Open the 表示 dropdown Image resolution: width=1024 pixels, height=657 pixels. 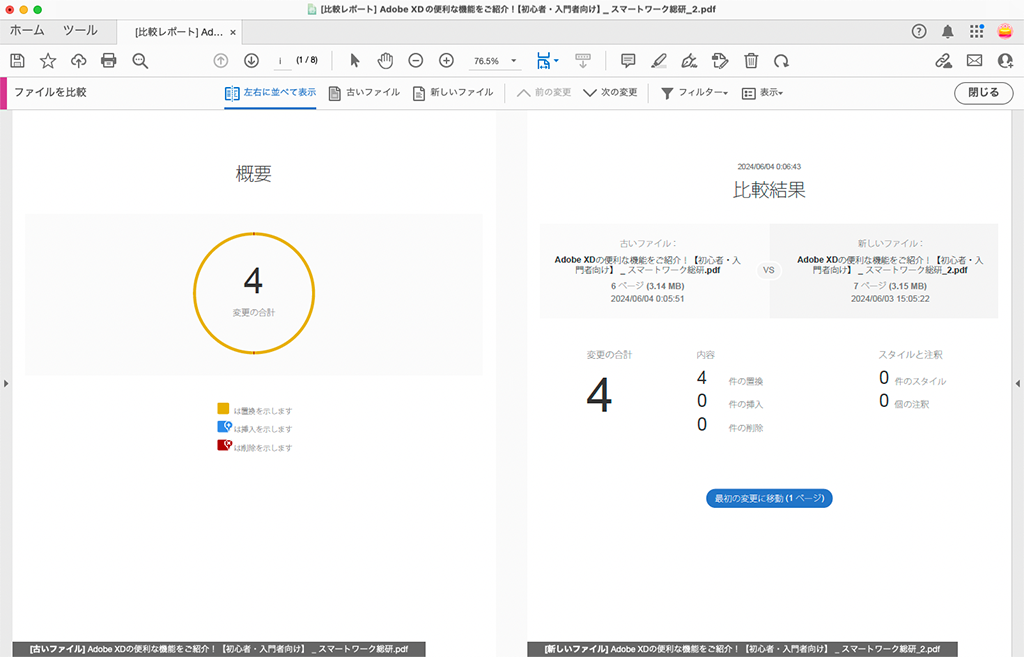[x=762, y=93]
